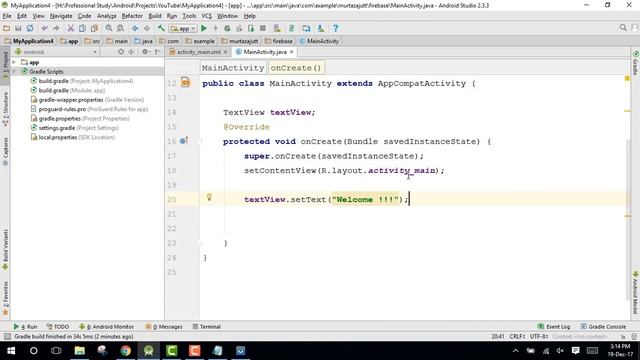Toggle the Captures sidebar tool window

tap(5, 151)
